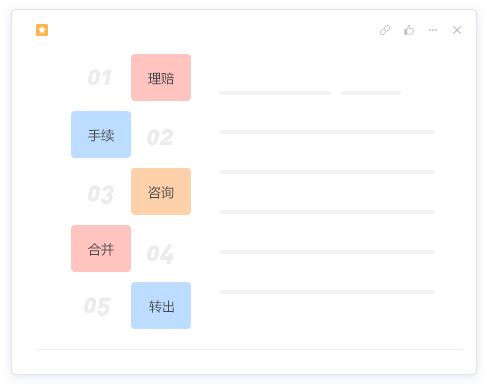The height and width of the screenshot is (388, 488).
Task: Click the orange star favorite icon
Action: [x=42, y=30]
